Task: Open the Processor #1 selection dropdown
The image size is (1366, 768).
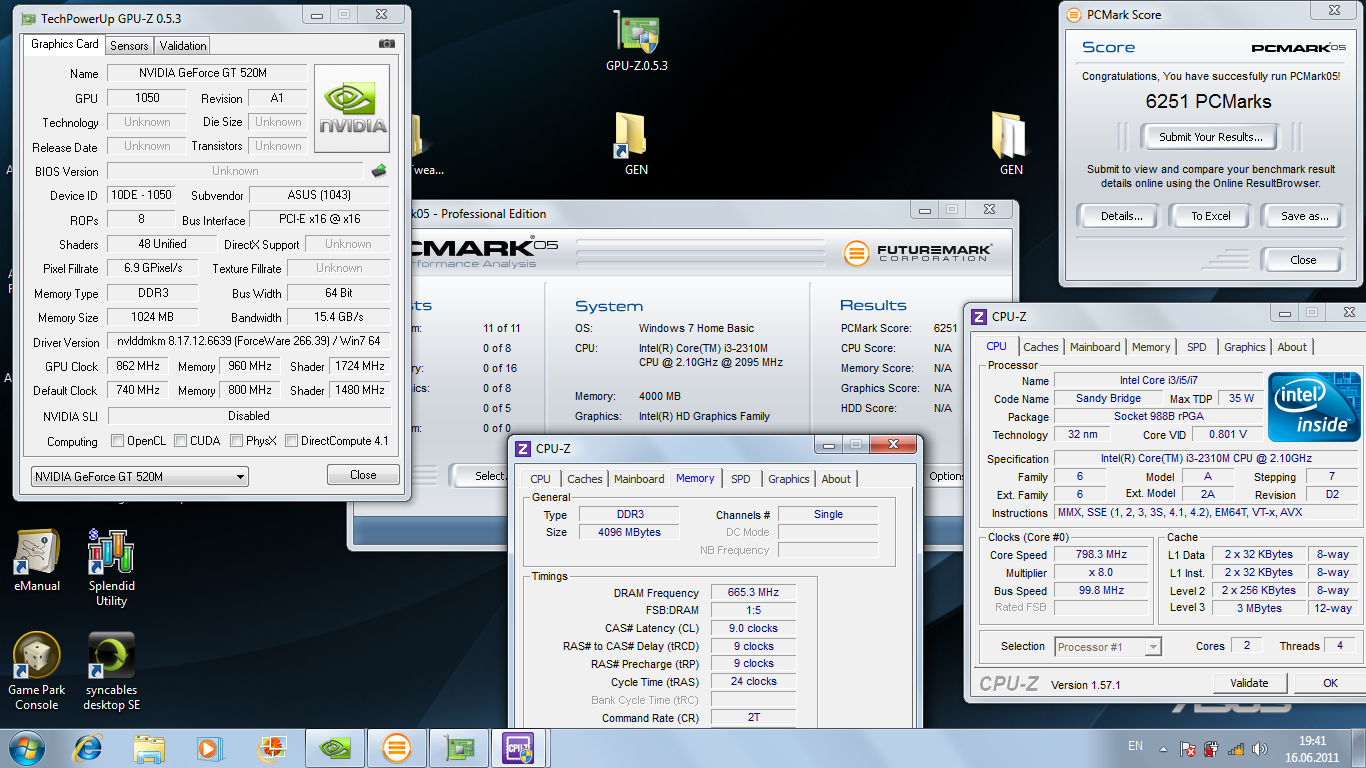Action: (x=1108, y=647)
